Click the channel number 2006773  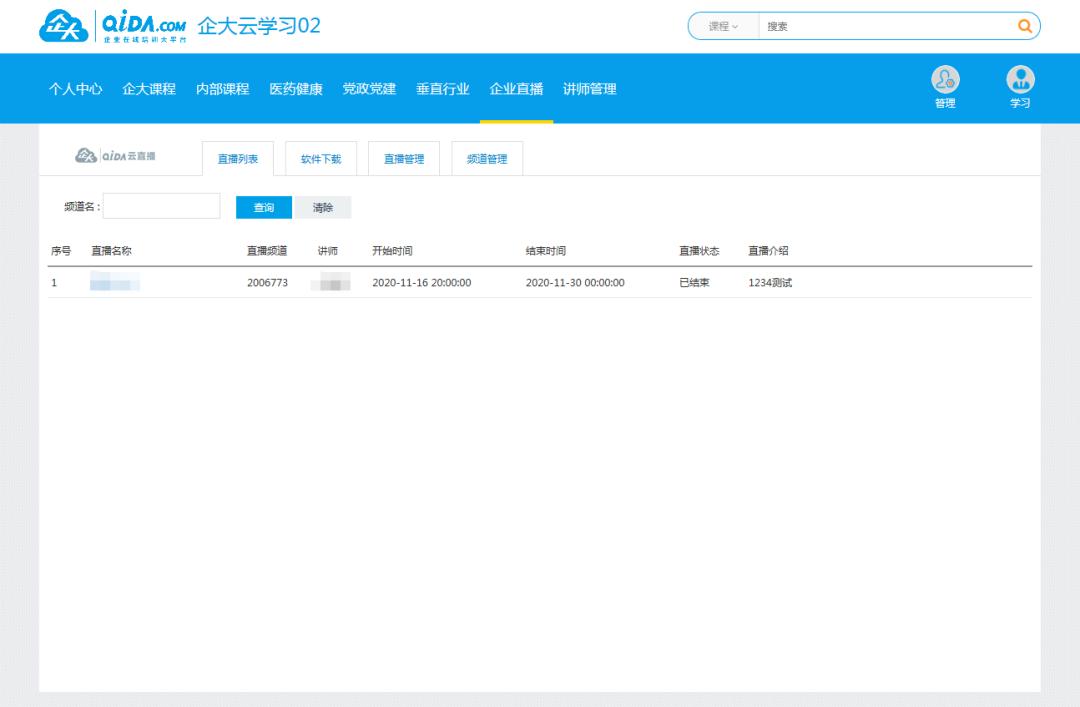click(267, 283)
